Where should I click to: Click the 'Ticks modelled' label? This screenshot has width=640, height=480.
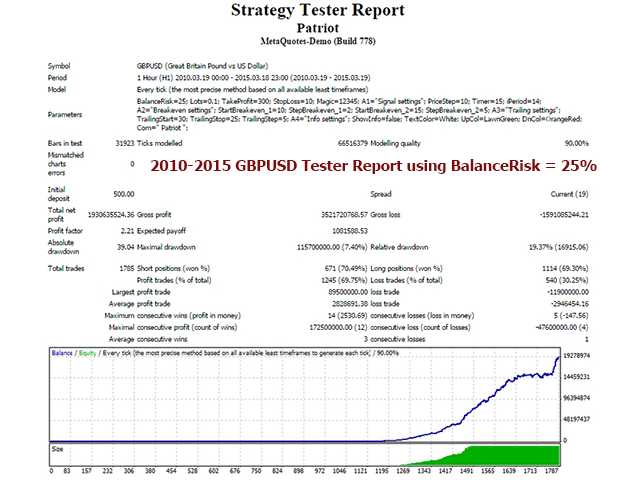coord(160,143)
